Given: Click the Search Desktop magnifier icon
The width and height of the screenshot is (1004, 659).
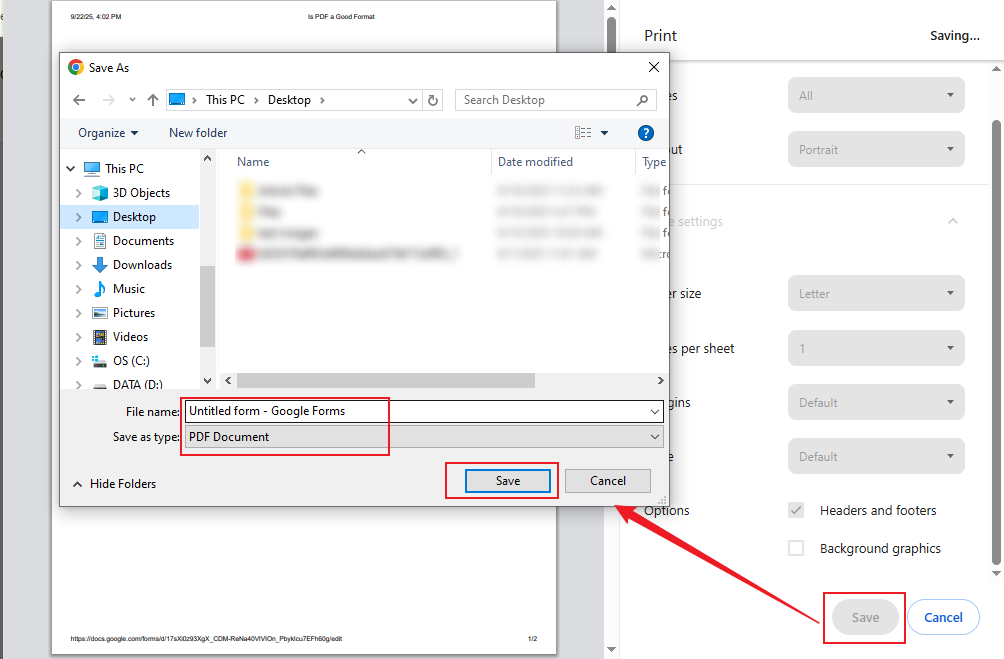Looking at the screenshot, I should pos(642,100).
